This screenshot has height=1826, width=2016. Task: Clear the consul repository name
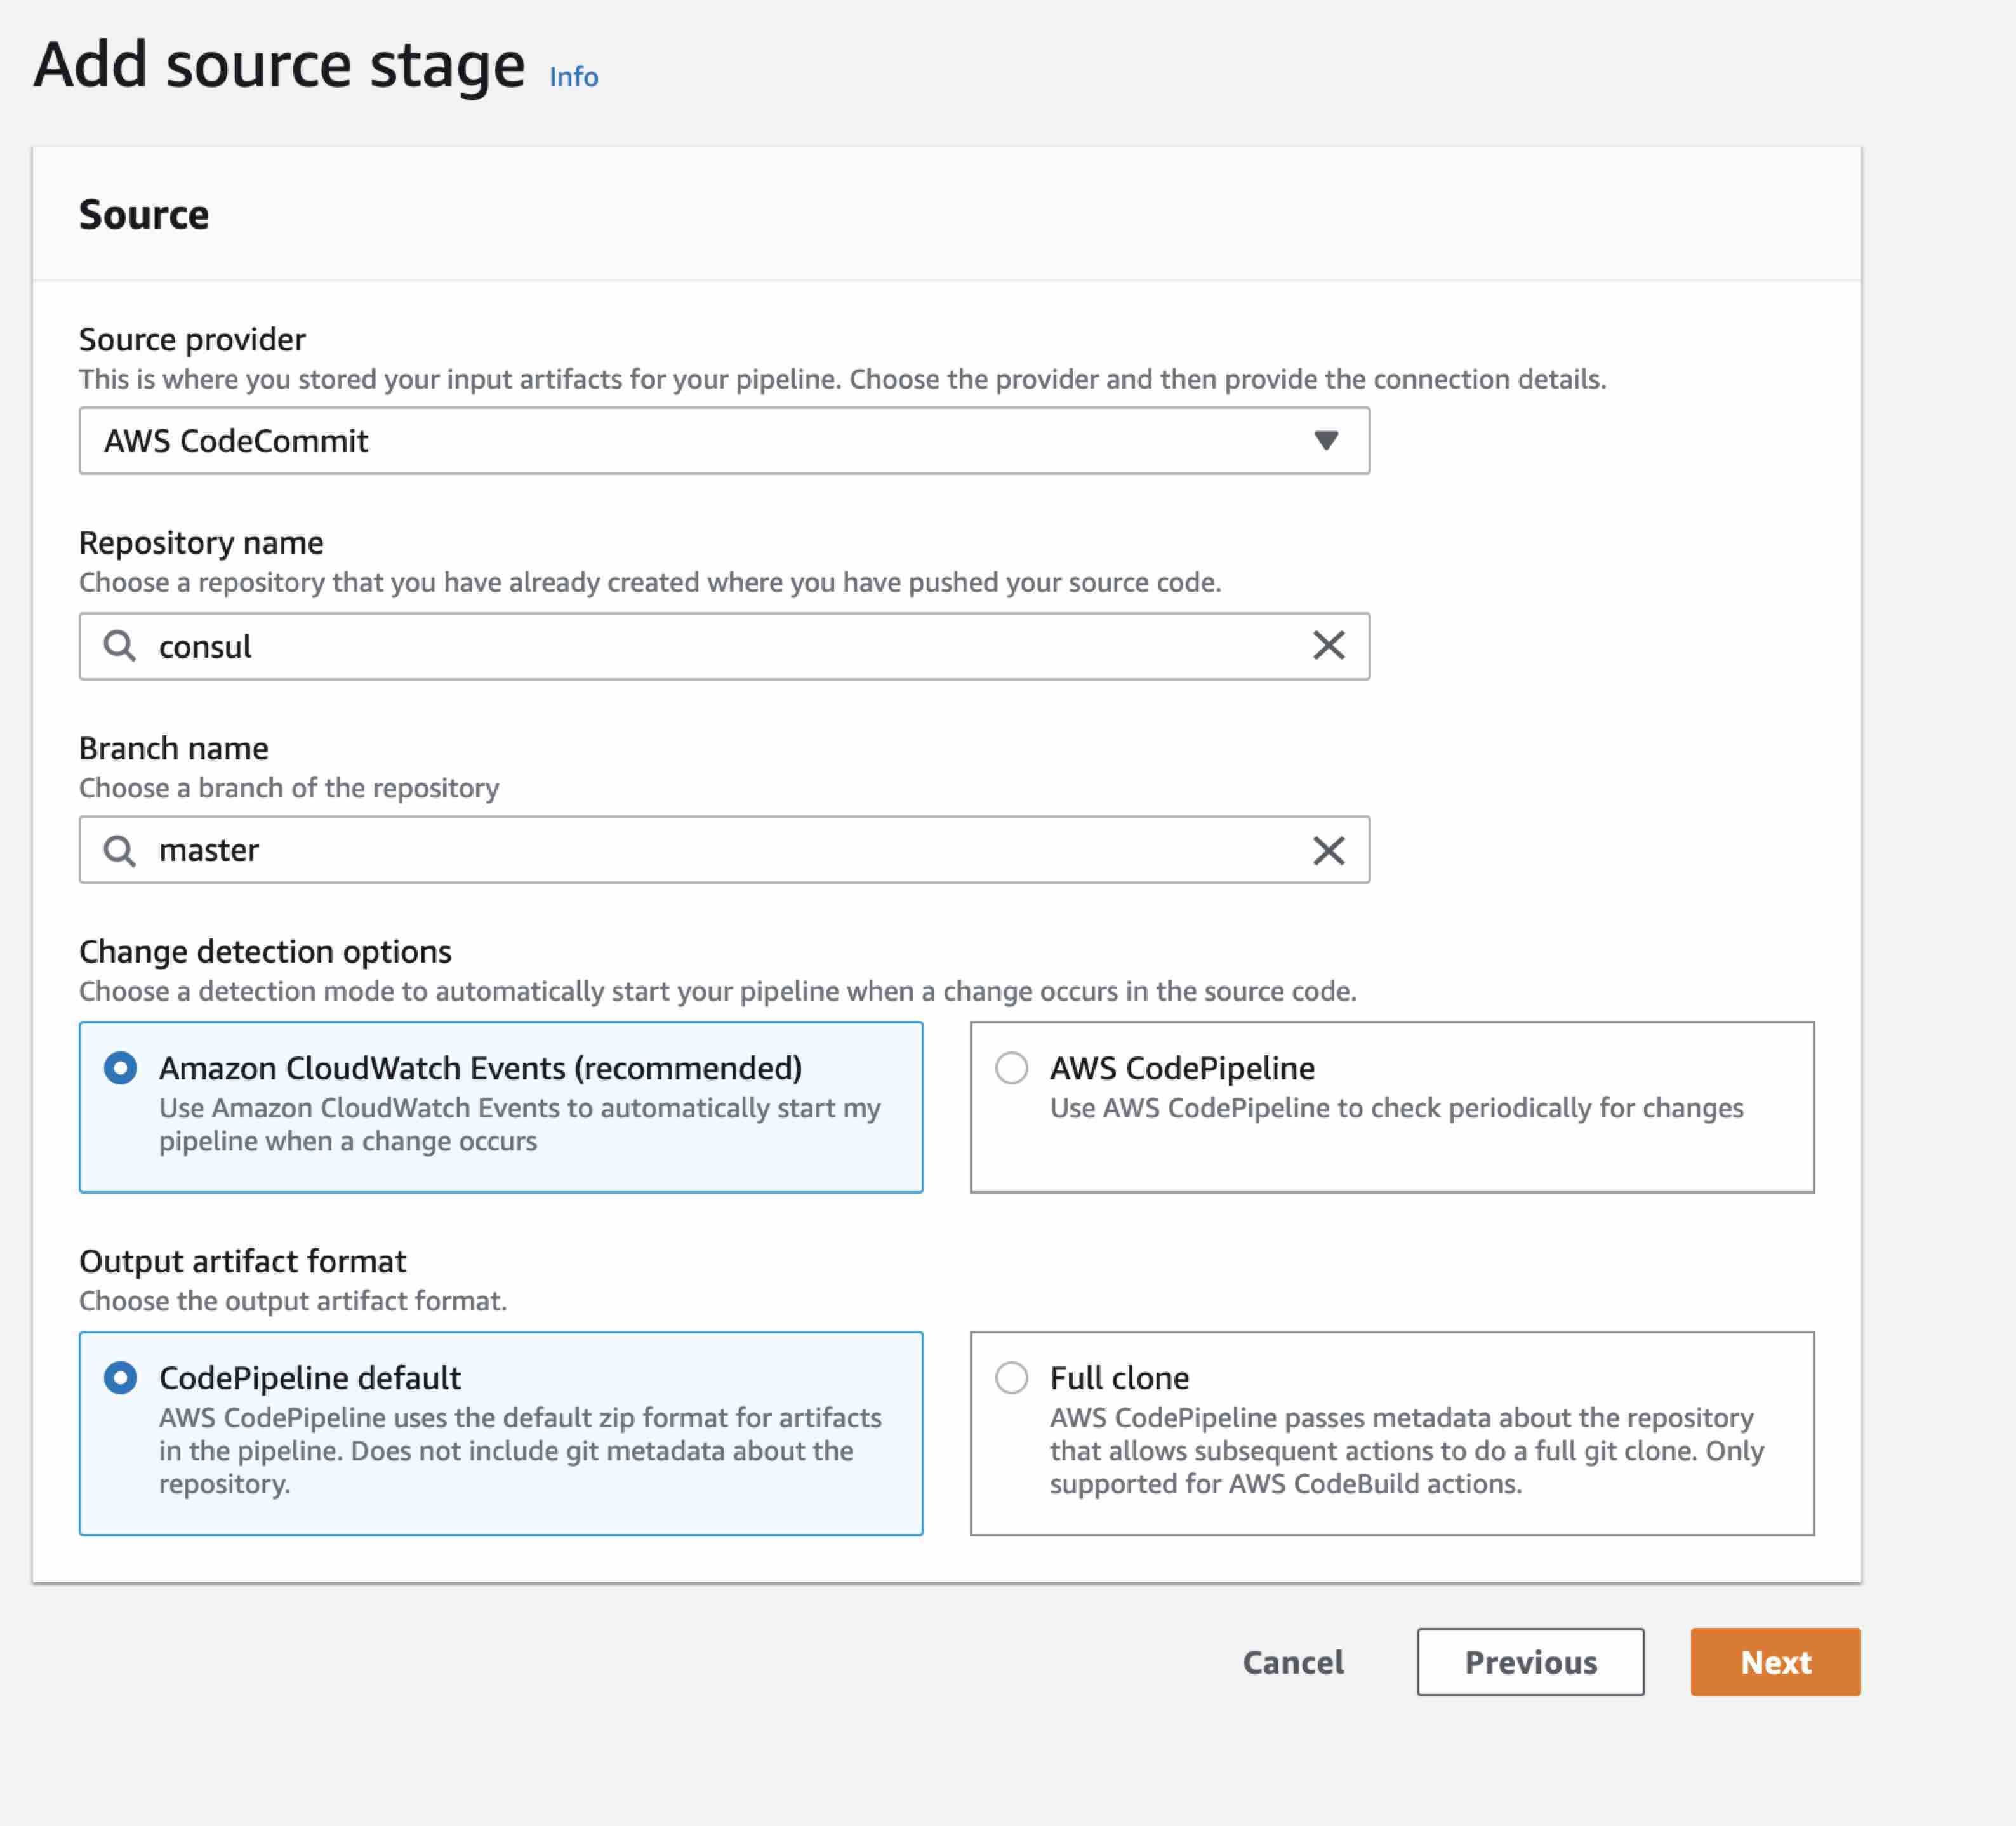coord(1328,646)
